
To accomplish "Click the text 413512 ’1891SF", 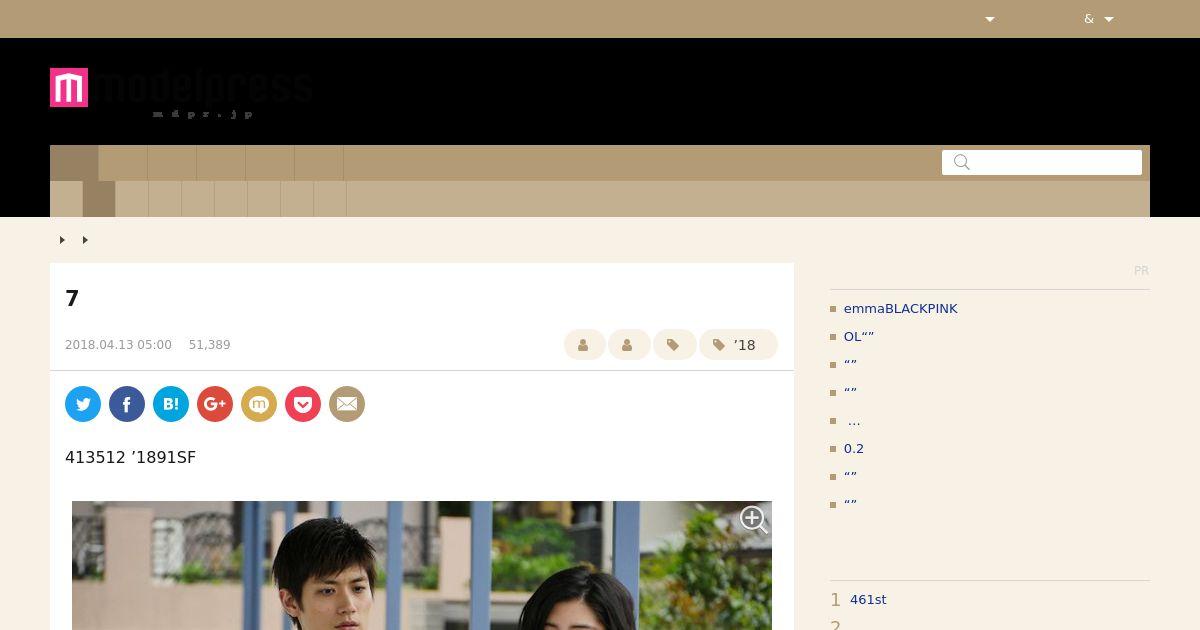I will [130, 458].
